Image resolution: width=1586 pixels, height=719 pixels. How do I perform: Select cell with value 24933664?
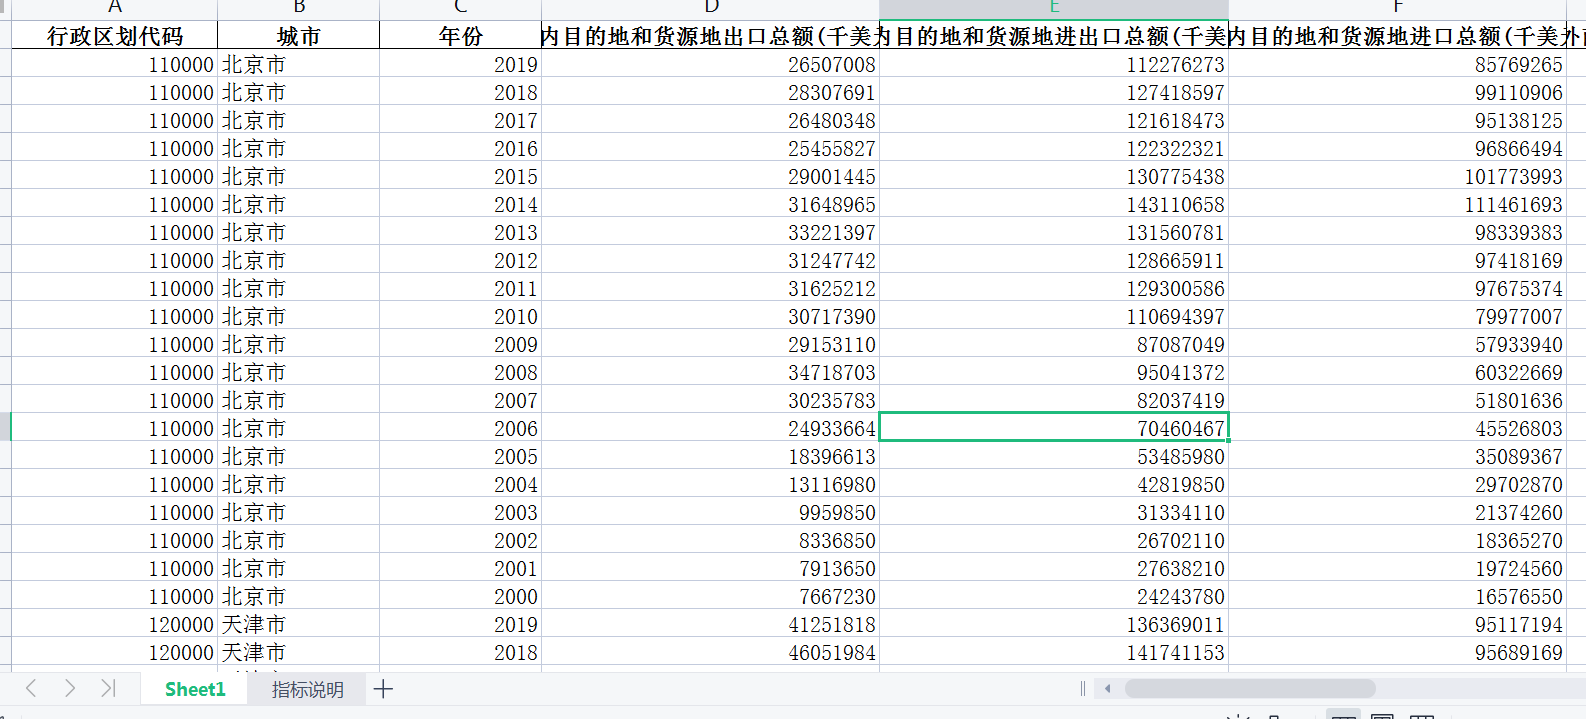710,428
